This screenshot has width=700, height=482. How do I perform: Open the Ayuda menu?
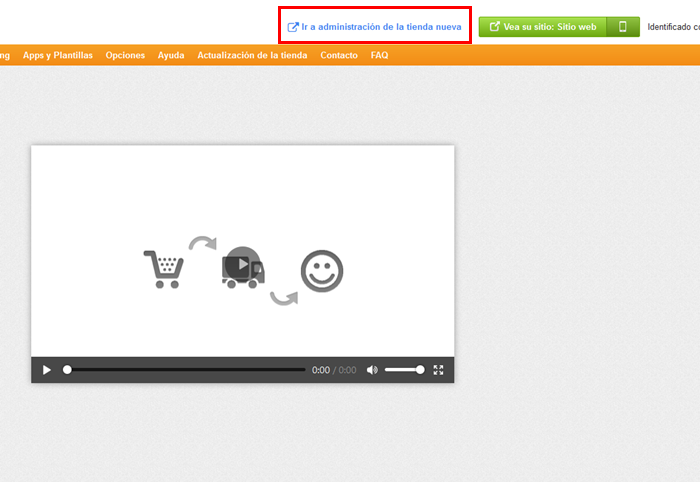tap(171, 55)
